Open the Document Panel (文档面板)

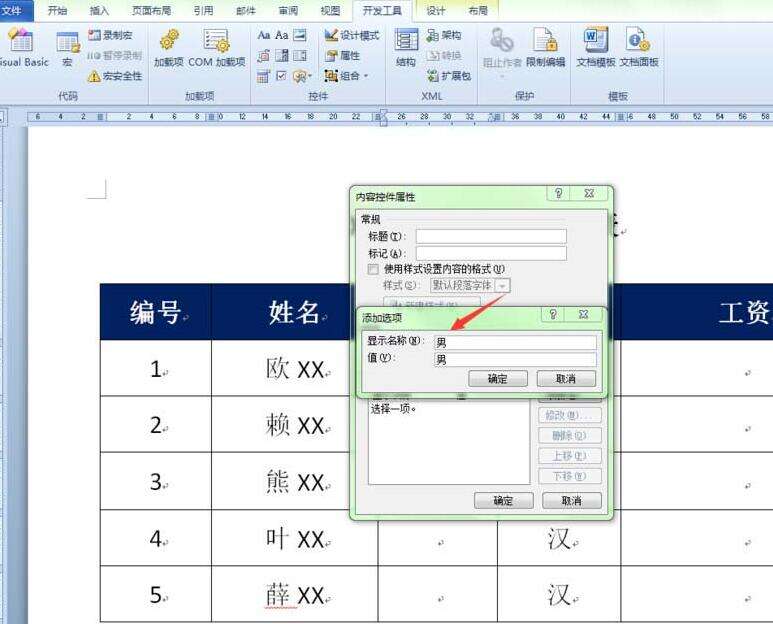639,48
